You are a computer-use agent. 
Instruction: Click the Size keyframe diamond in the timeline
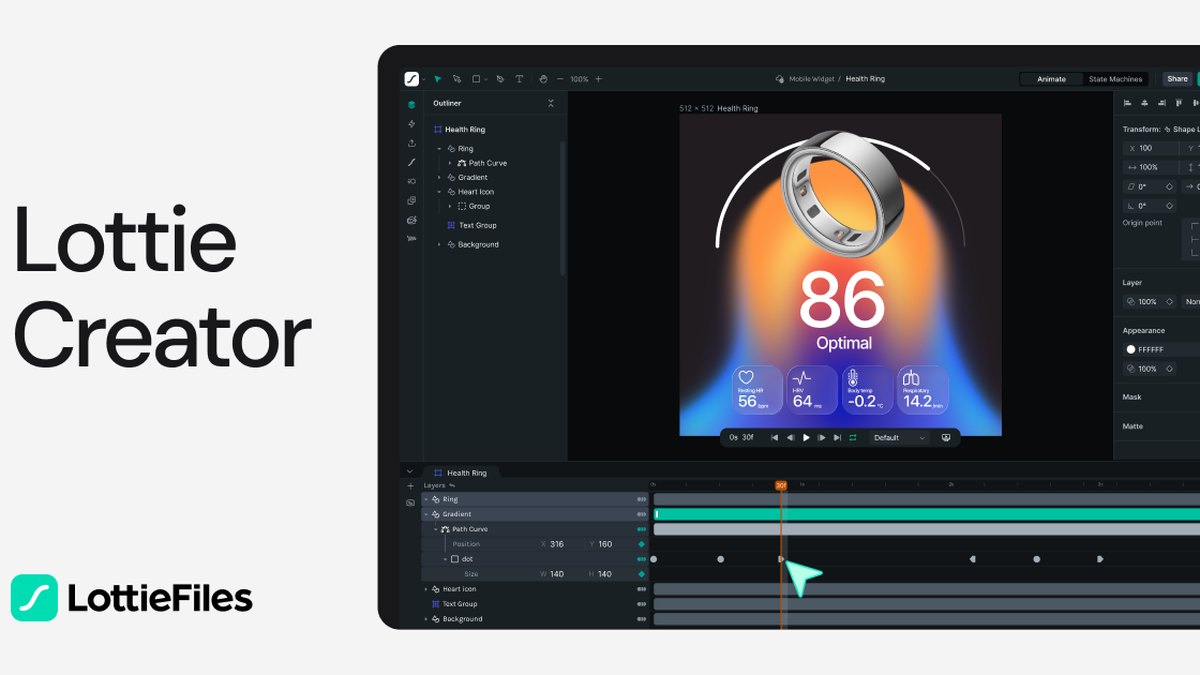point(642,574)
